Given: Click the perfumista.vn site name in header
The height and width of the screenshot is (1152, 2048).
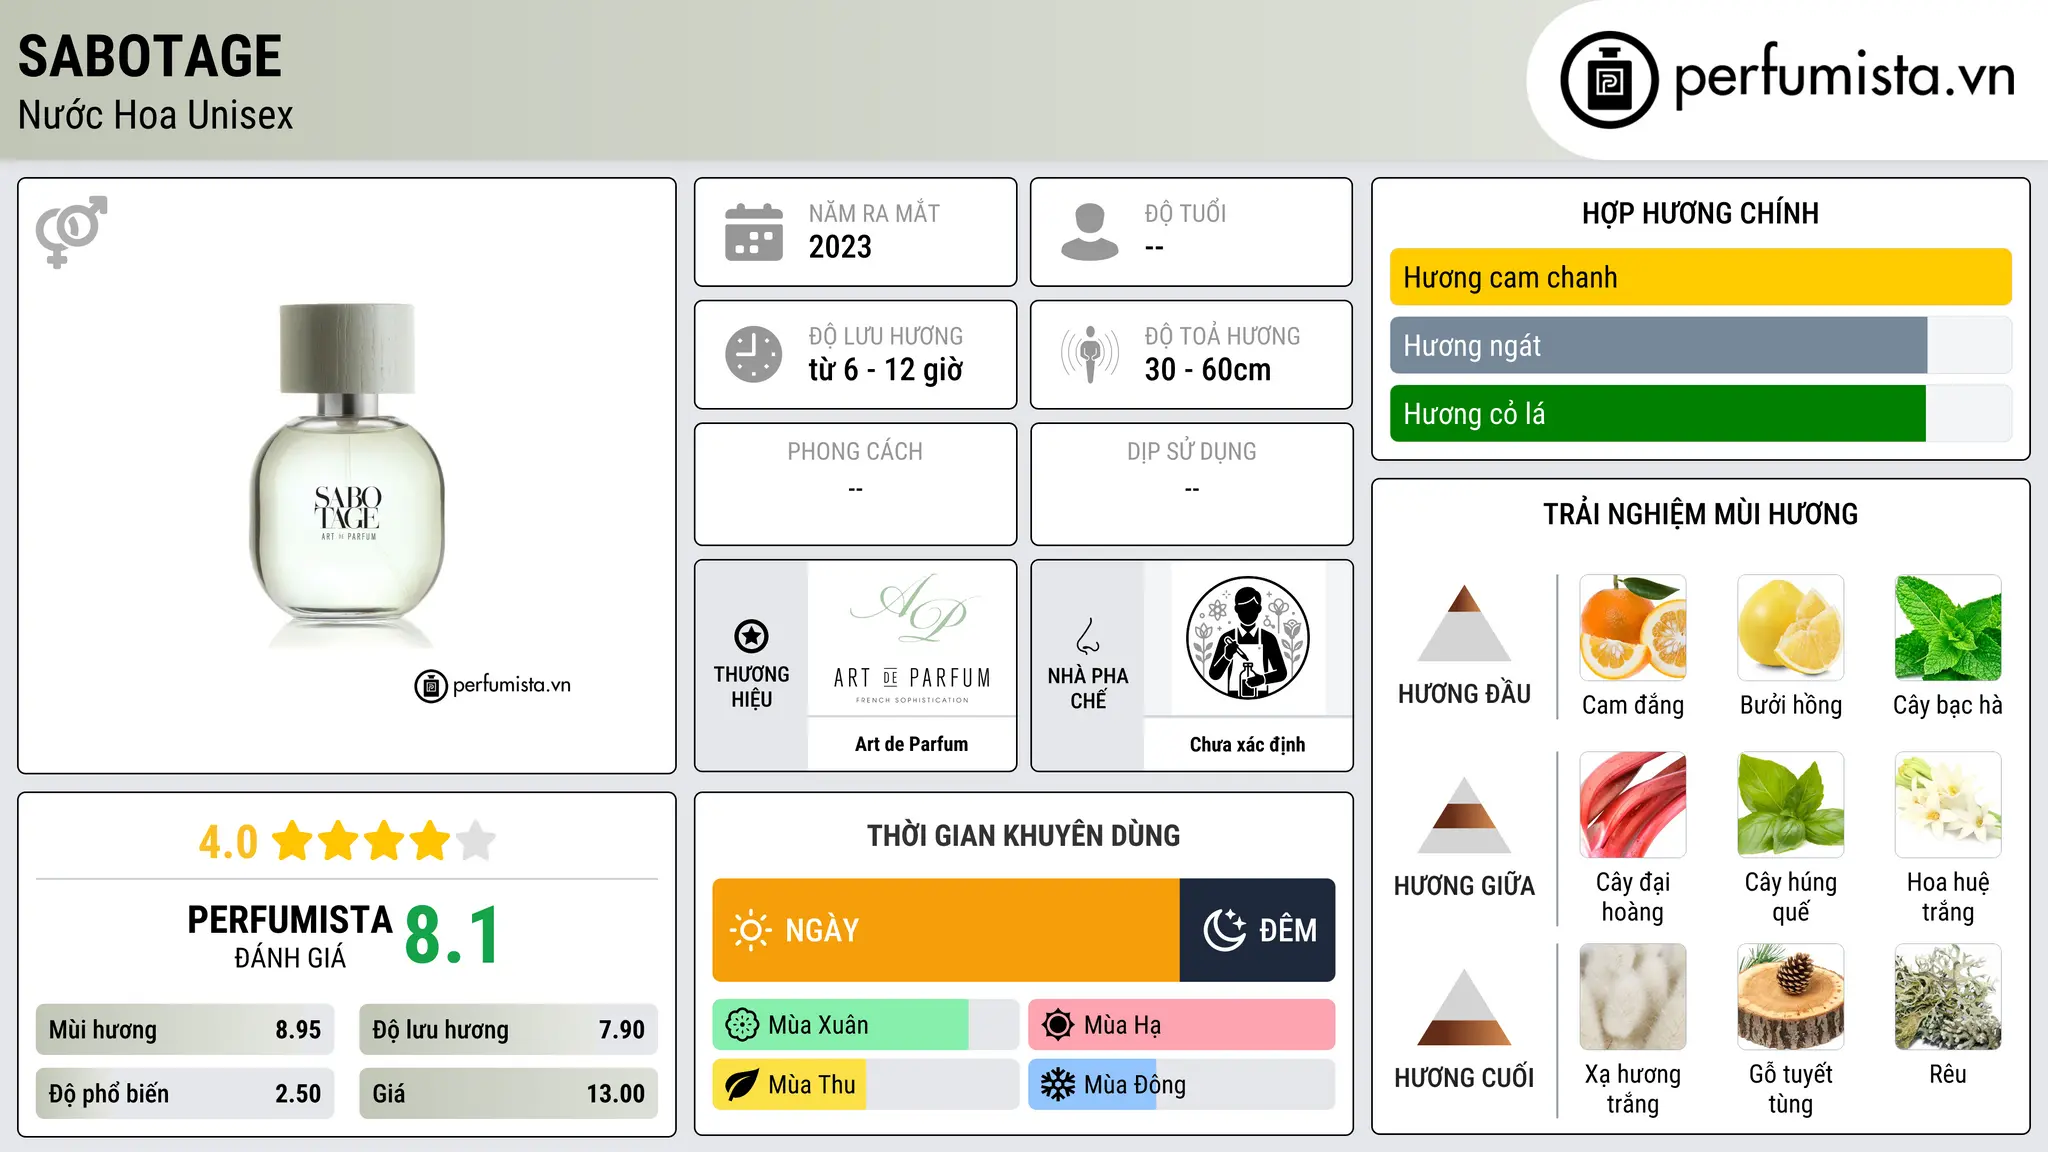Looking at the screenshot, I should (1844, 76).
